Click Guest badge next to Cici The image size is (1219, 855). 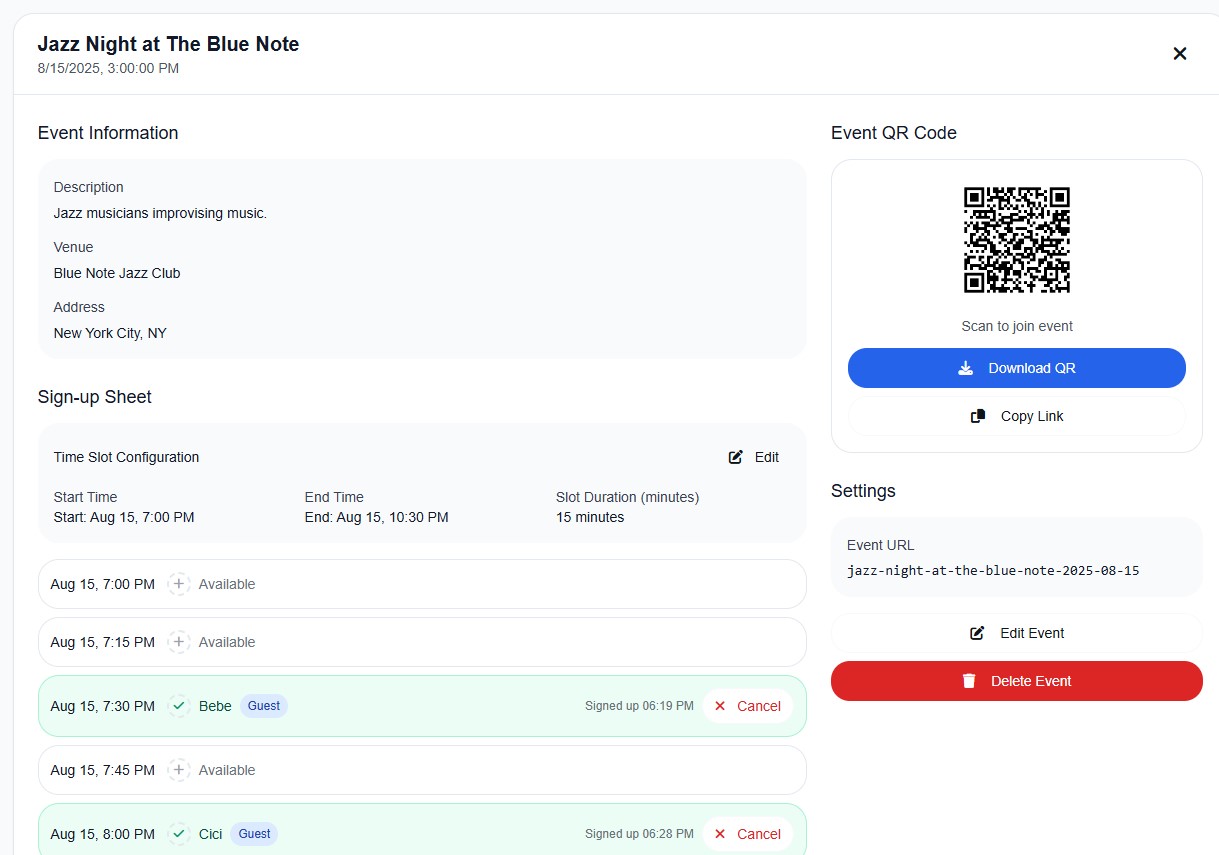[254, 834]
